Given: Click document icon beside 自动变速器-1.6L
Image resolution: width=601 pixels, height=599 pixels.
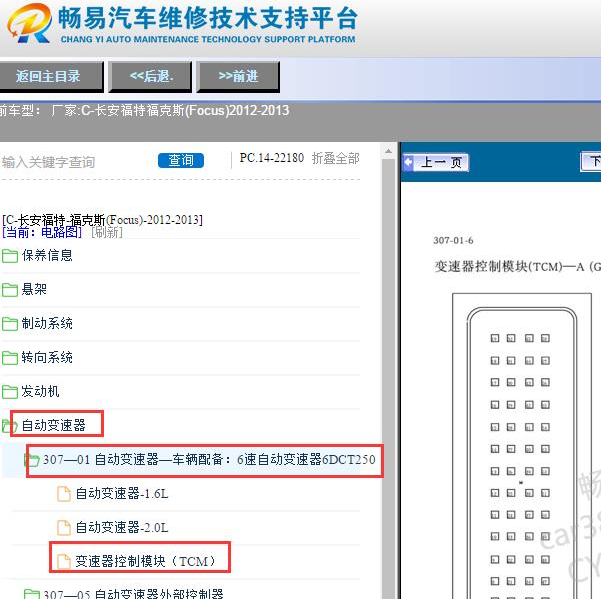Looking at the screenshot, I should click(x=64, y=494).
